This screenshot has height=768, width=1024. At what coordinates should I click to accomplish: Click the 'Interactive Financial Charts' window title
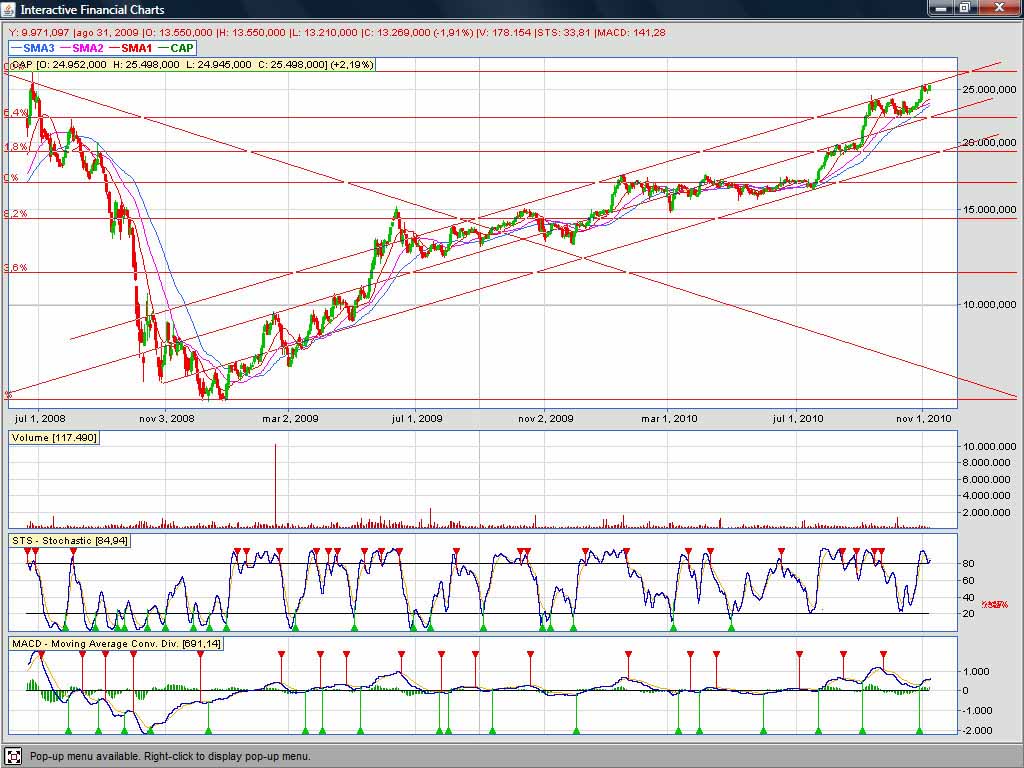92,10
